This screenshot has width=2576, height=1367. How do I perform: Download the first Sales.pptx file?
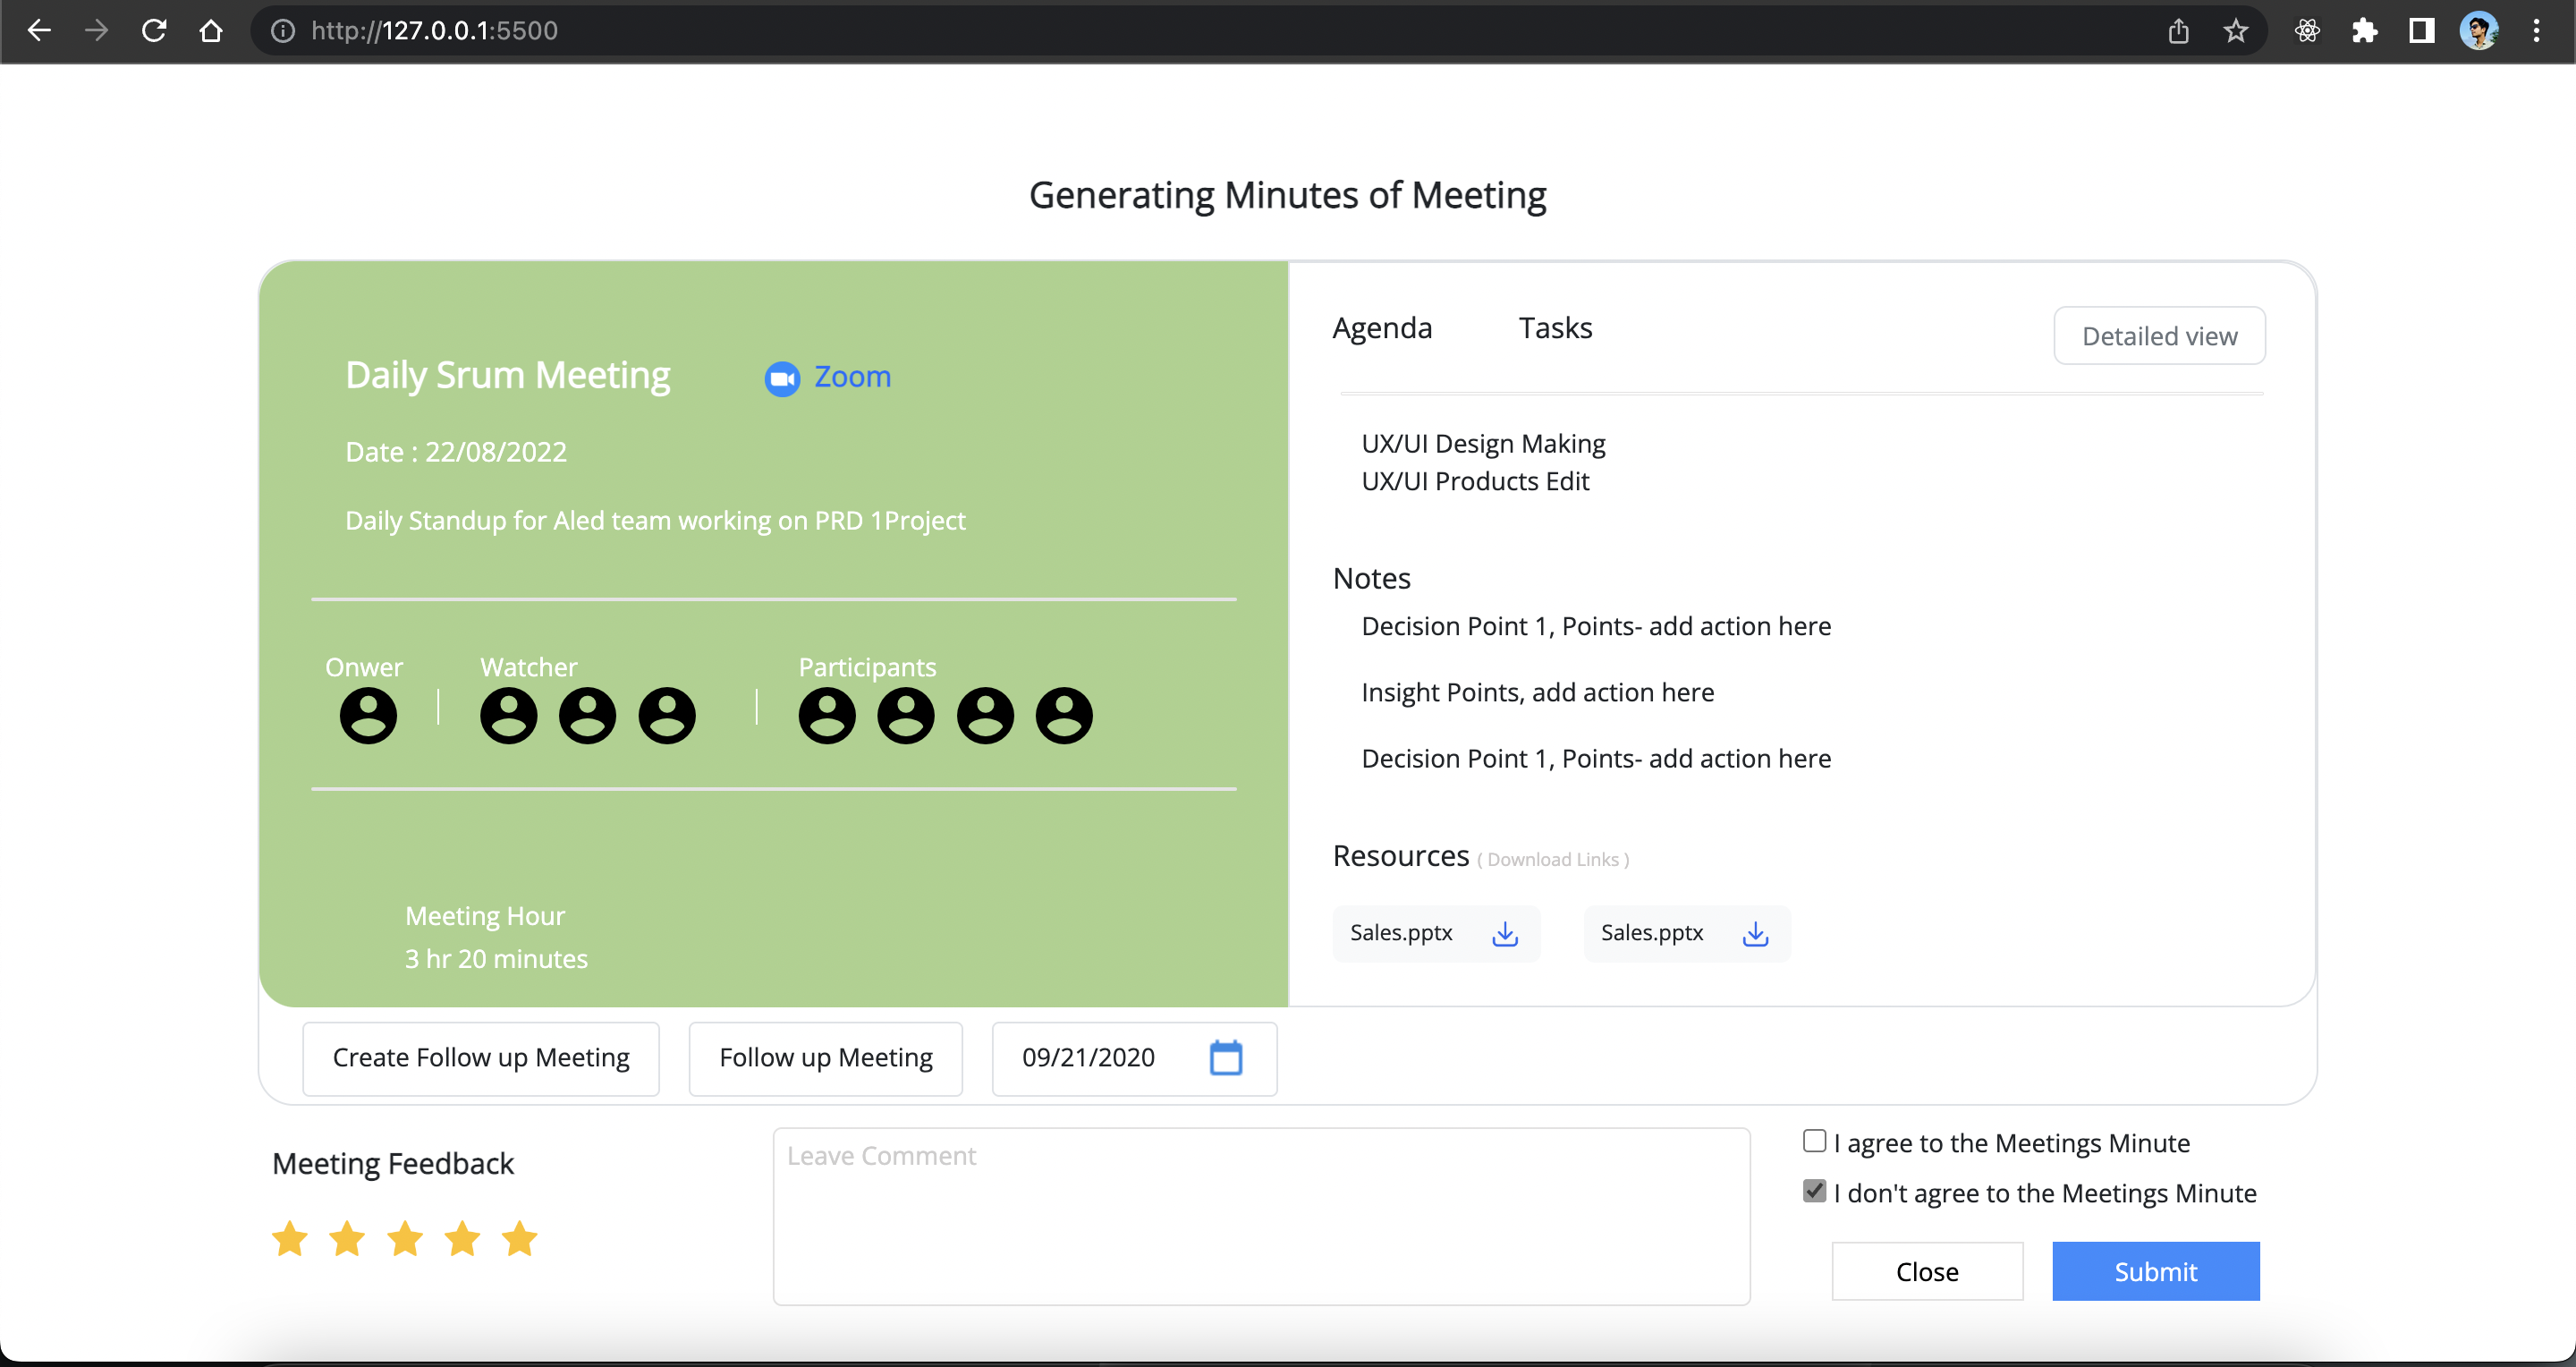click(1504, 933)
